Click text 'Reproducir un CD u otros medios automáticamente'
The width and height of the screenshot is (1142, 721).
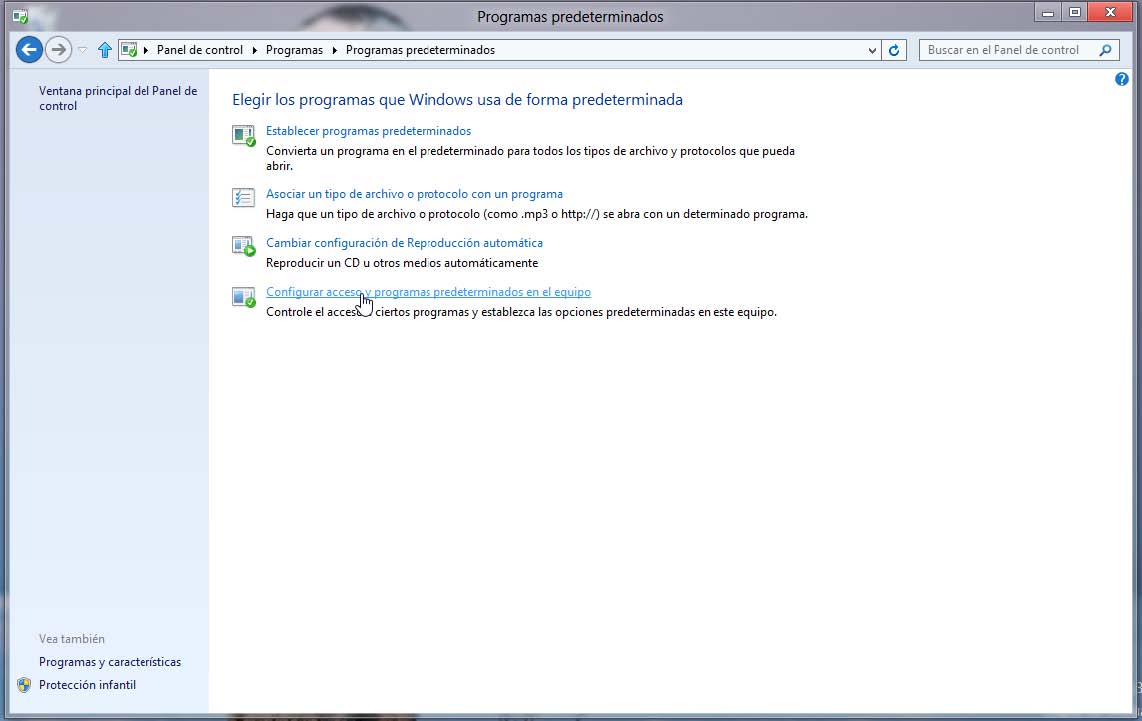[402, 263]
